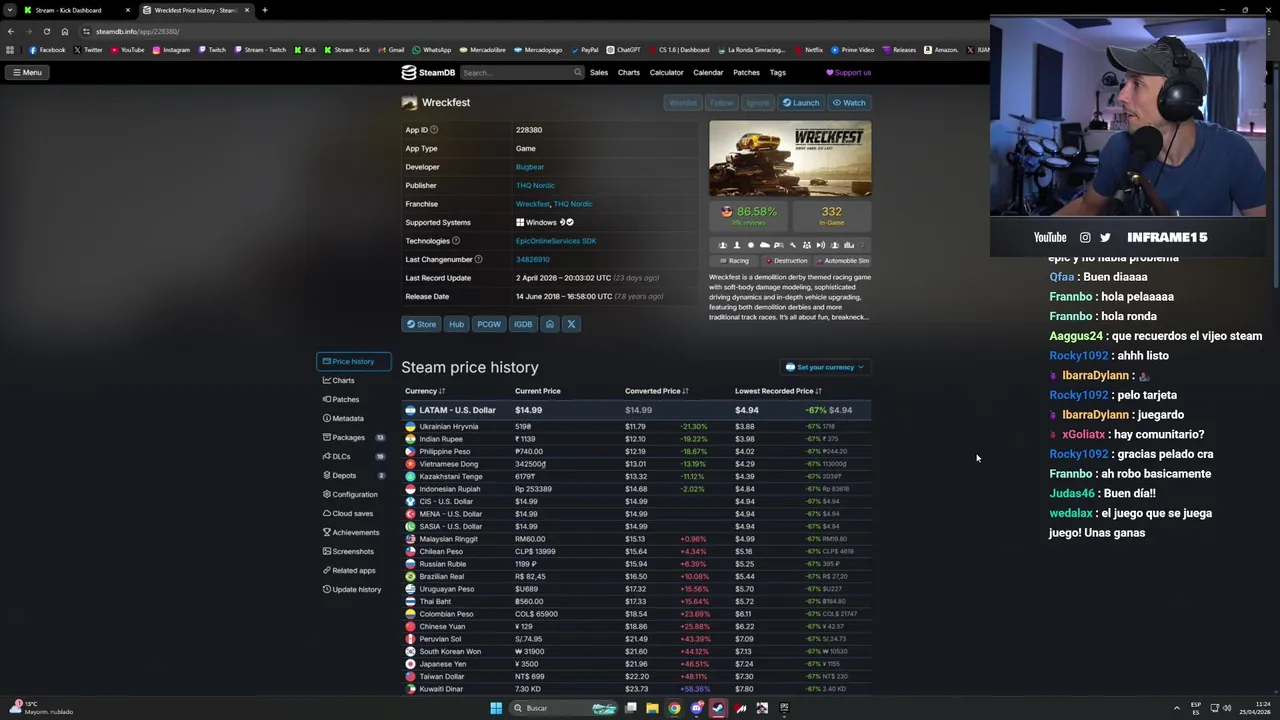Click the search magnifier icon in SteamDB
This screenshot has width=1280, height=720.
coord(577,72)
